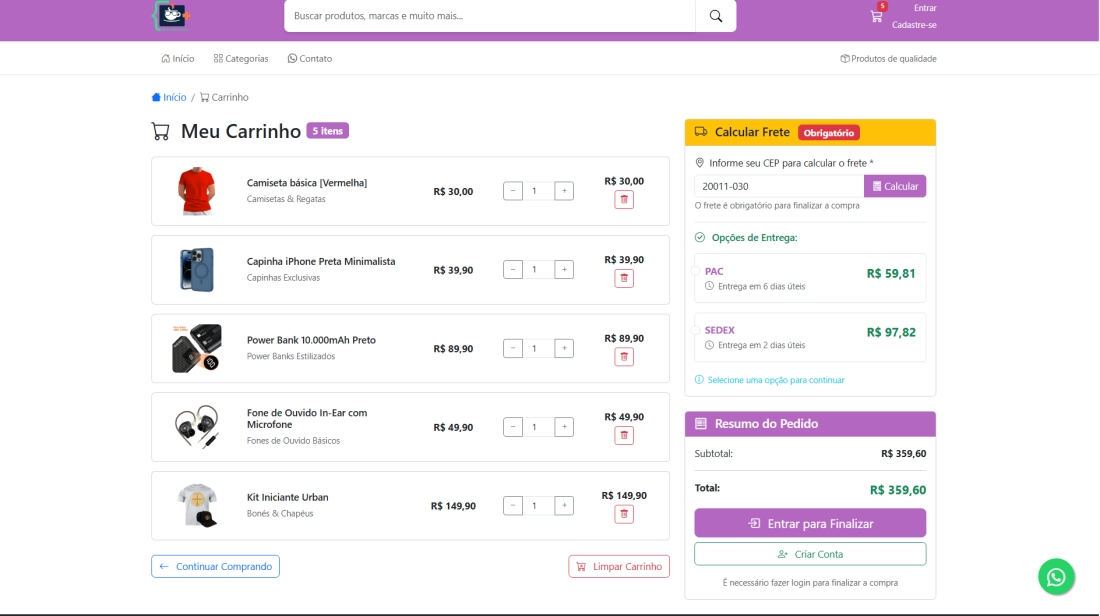The image size is (1100, 616).
Task: Select the SEDEX delivery option
Action: 810,335
